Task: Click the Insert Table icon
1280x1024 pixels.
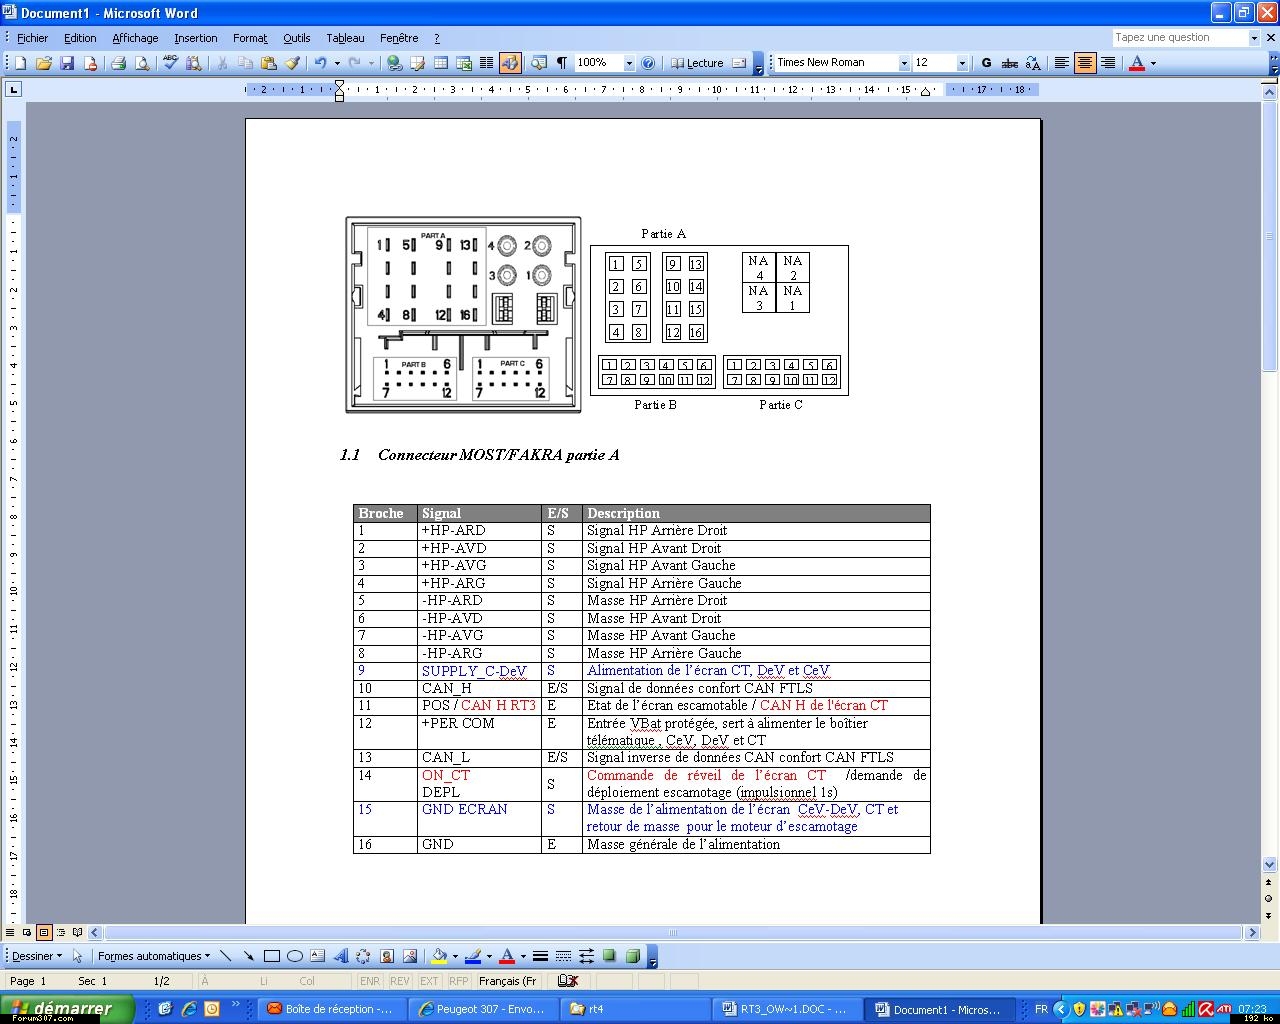Action: tap(441, 63)
